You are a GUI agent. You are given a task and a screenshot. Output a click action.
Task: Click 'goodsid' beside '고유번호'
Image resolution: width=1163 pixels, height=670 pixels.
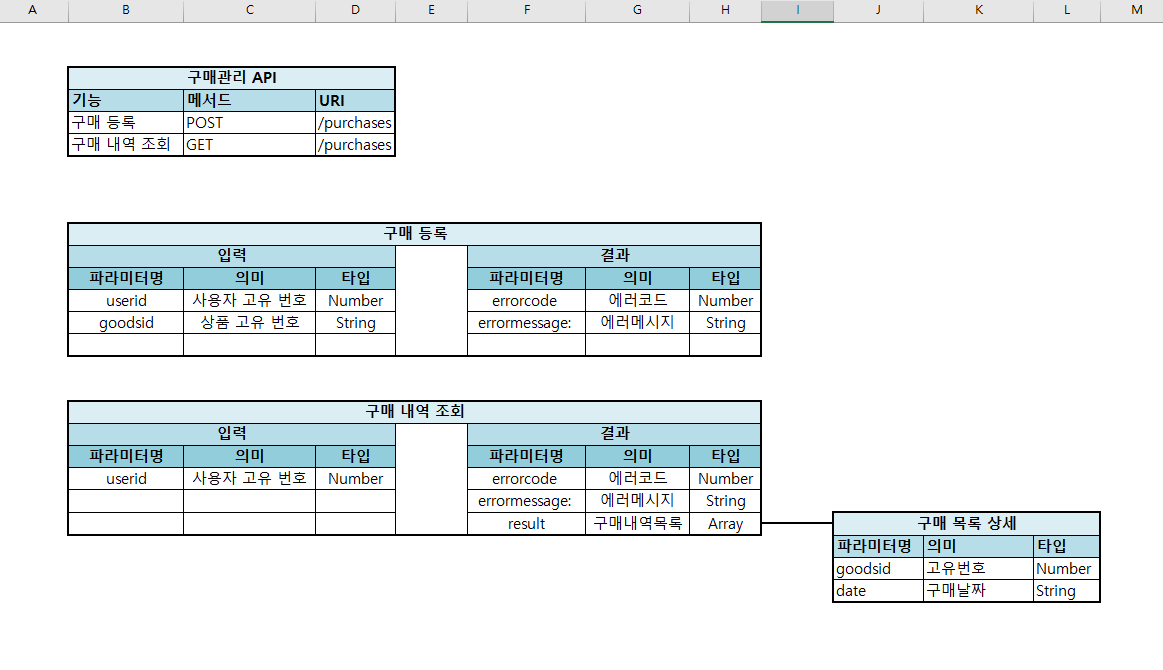878,568
